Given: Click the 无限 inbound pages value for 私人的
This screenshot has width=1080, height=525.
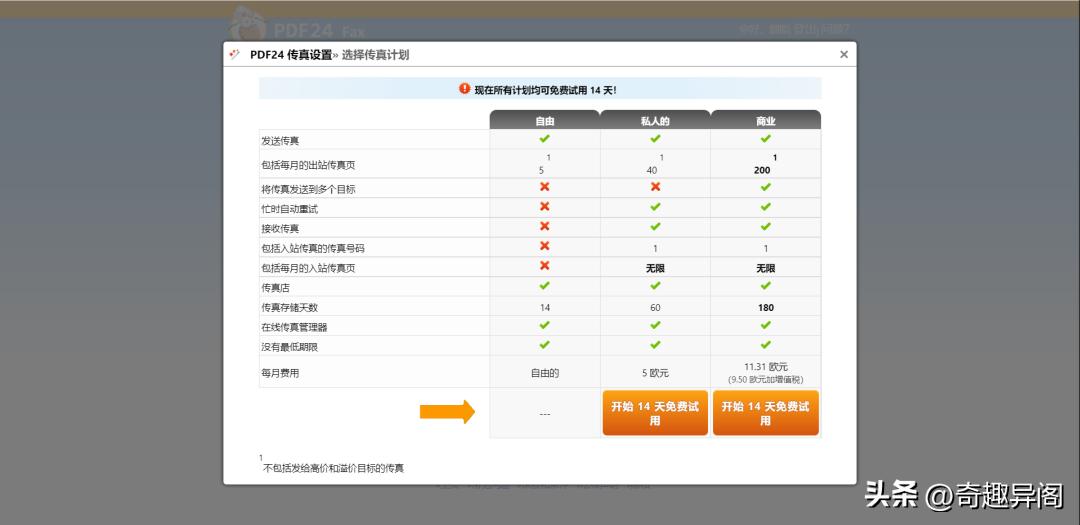Looking at the screenshot, I should click(655, 268).
